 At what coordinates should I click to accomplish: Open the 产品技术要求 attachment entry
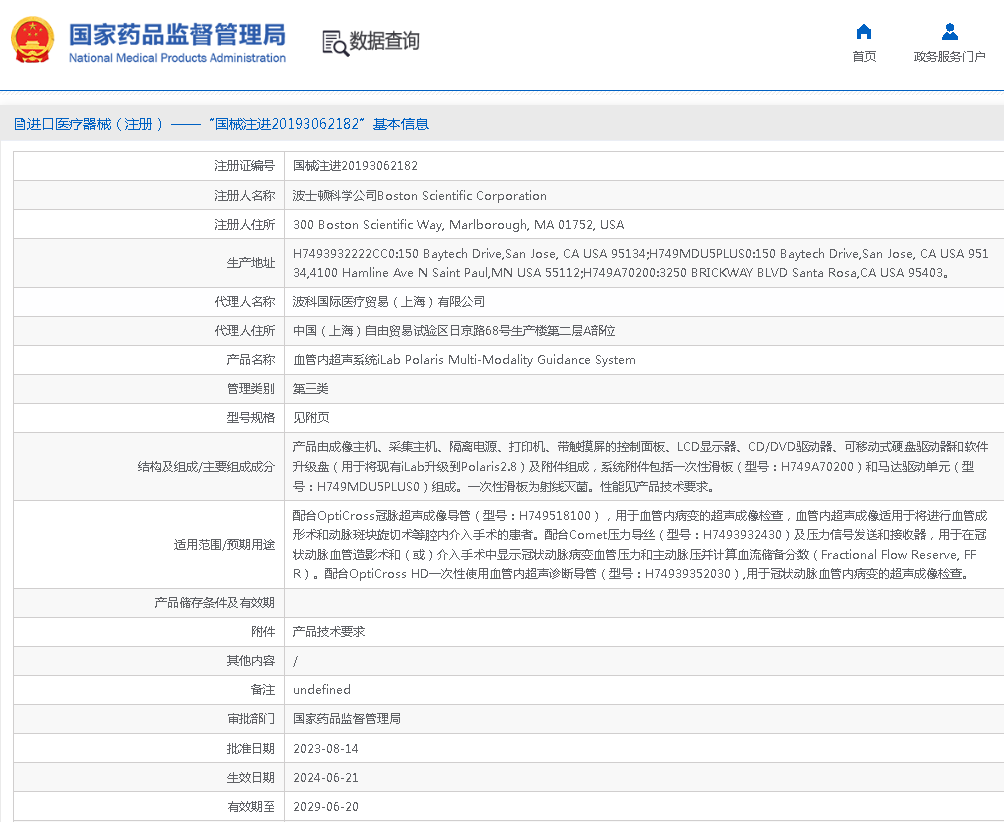(328, 632)
